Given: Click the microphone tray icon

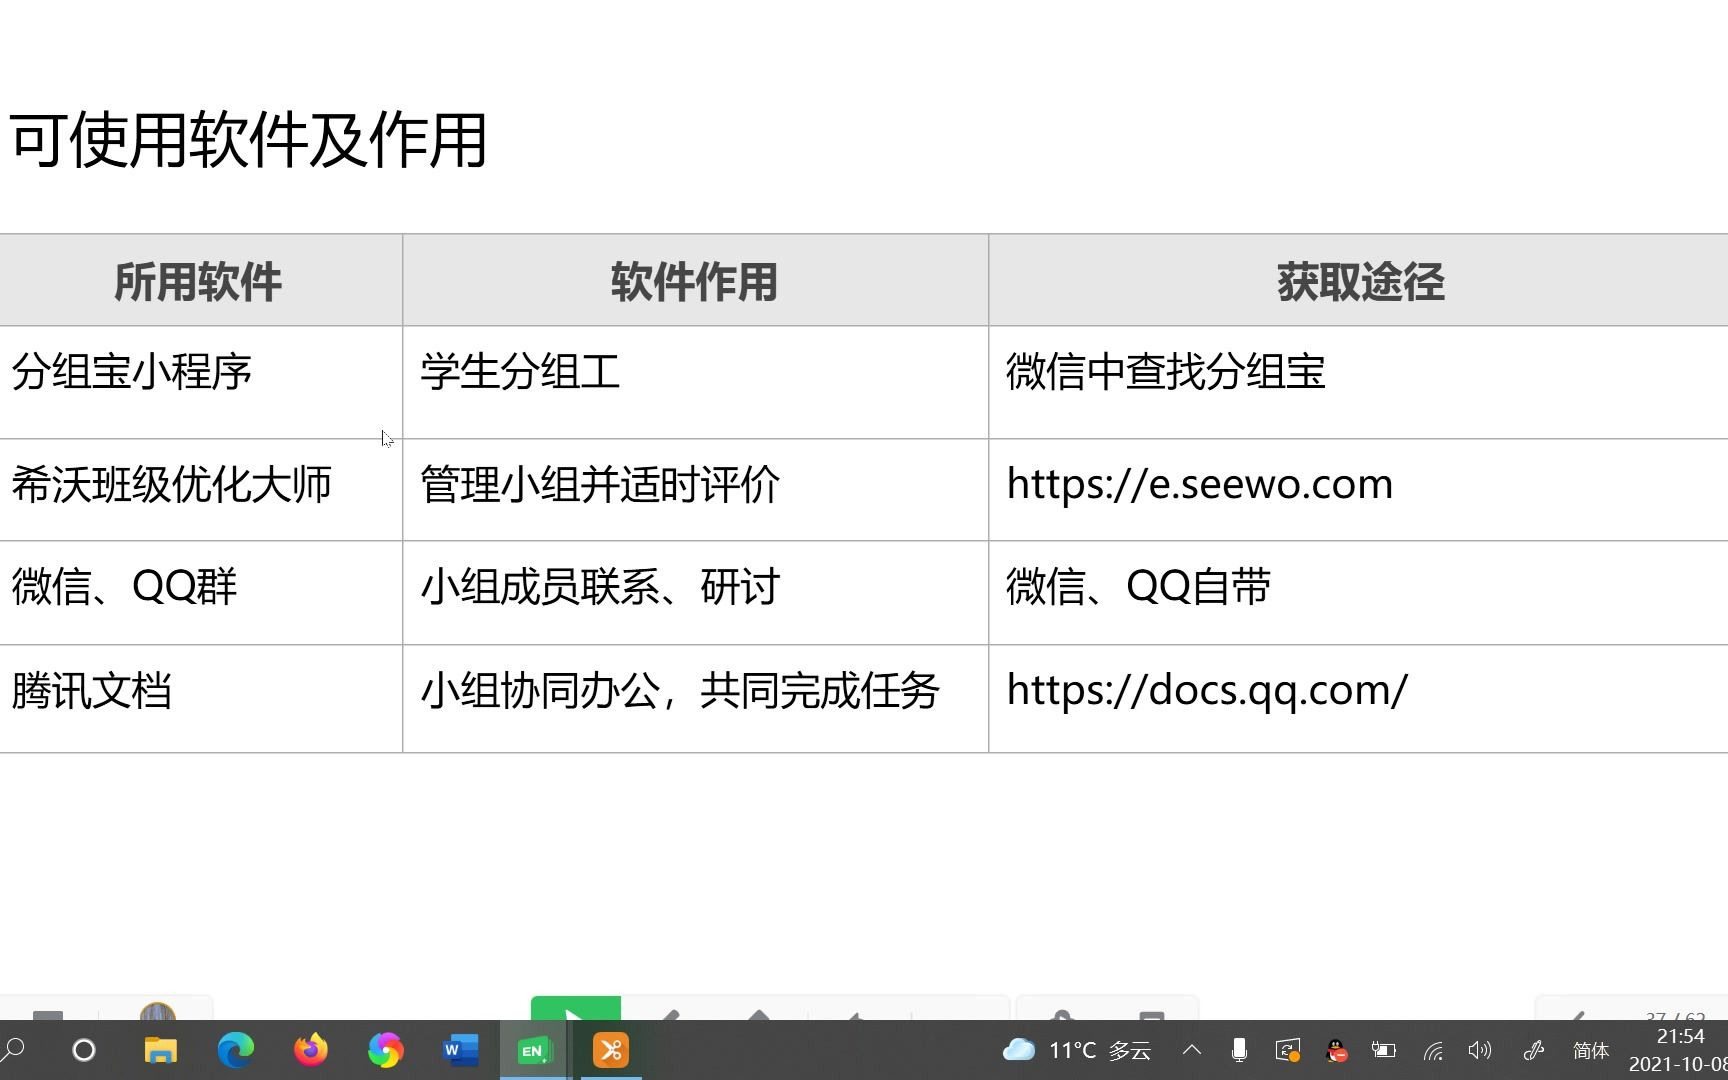Looking at the screenshot, I should 1239,1050.
